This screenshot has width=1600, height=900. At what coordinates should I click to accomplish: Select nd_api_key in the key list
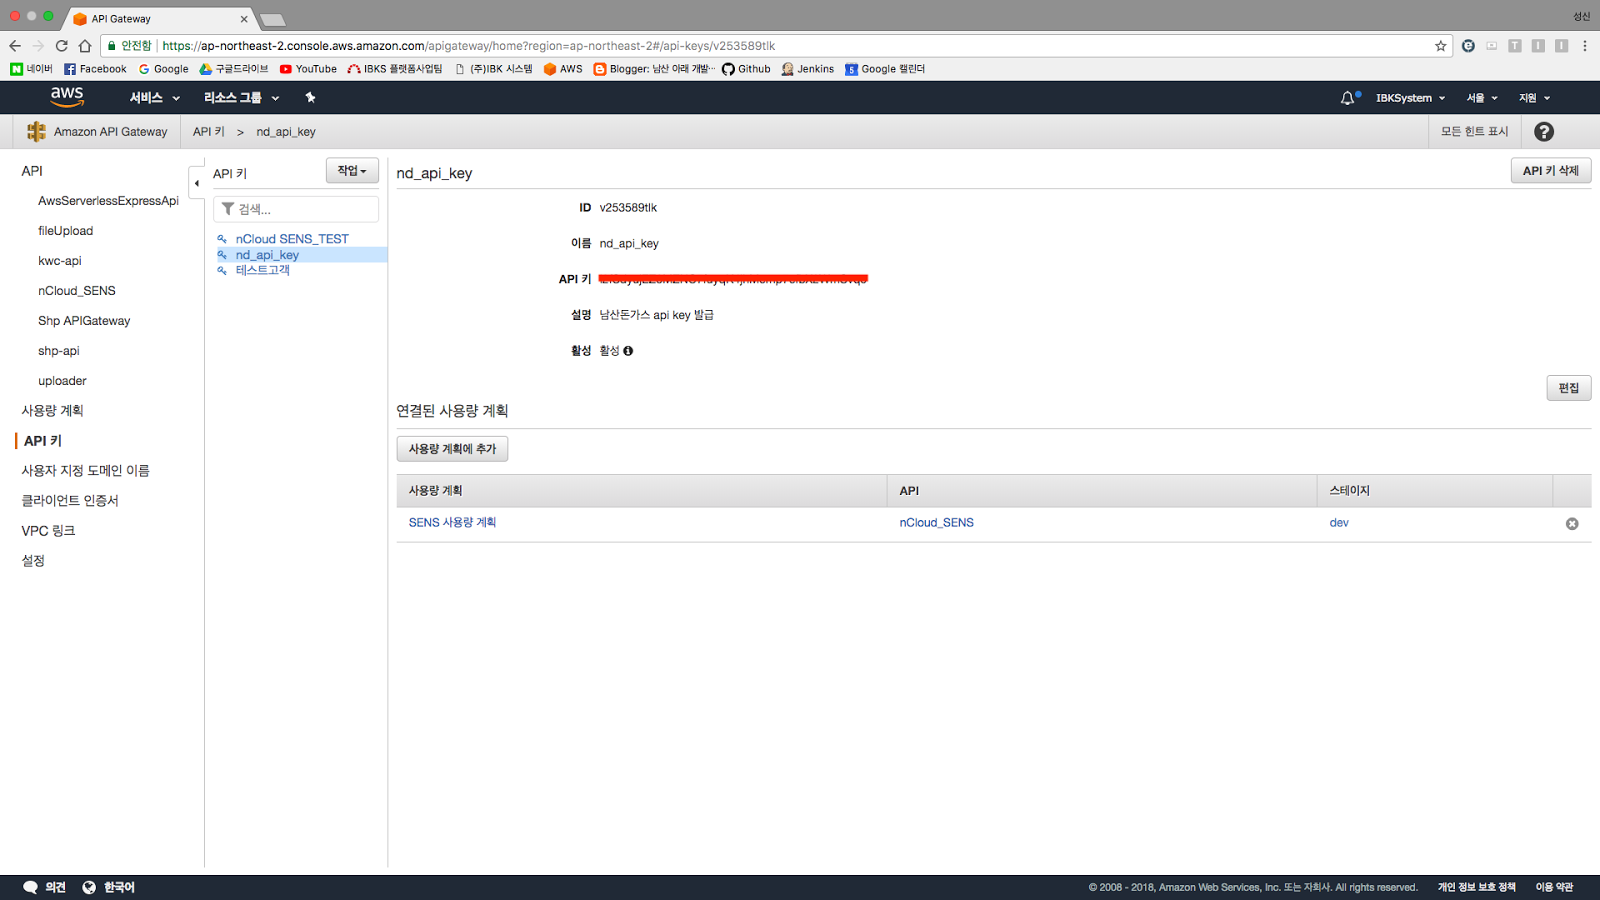coord(267,255)
